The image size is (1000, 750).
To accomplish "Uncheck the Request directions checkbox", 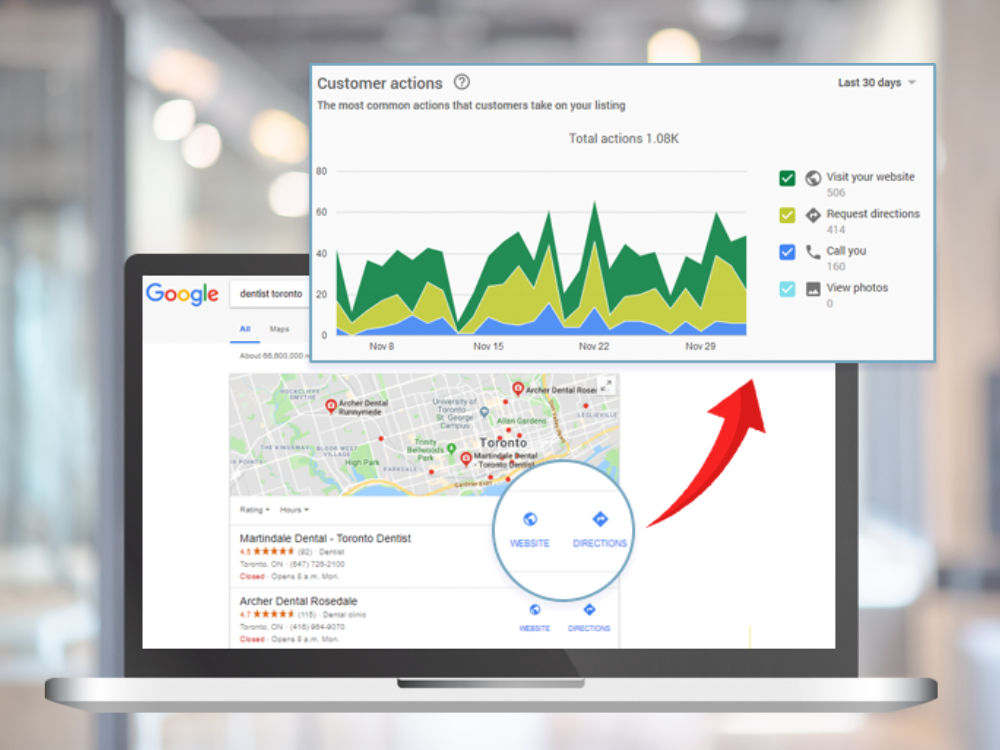I will [787, 215].
